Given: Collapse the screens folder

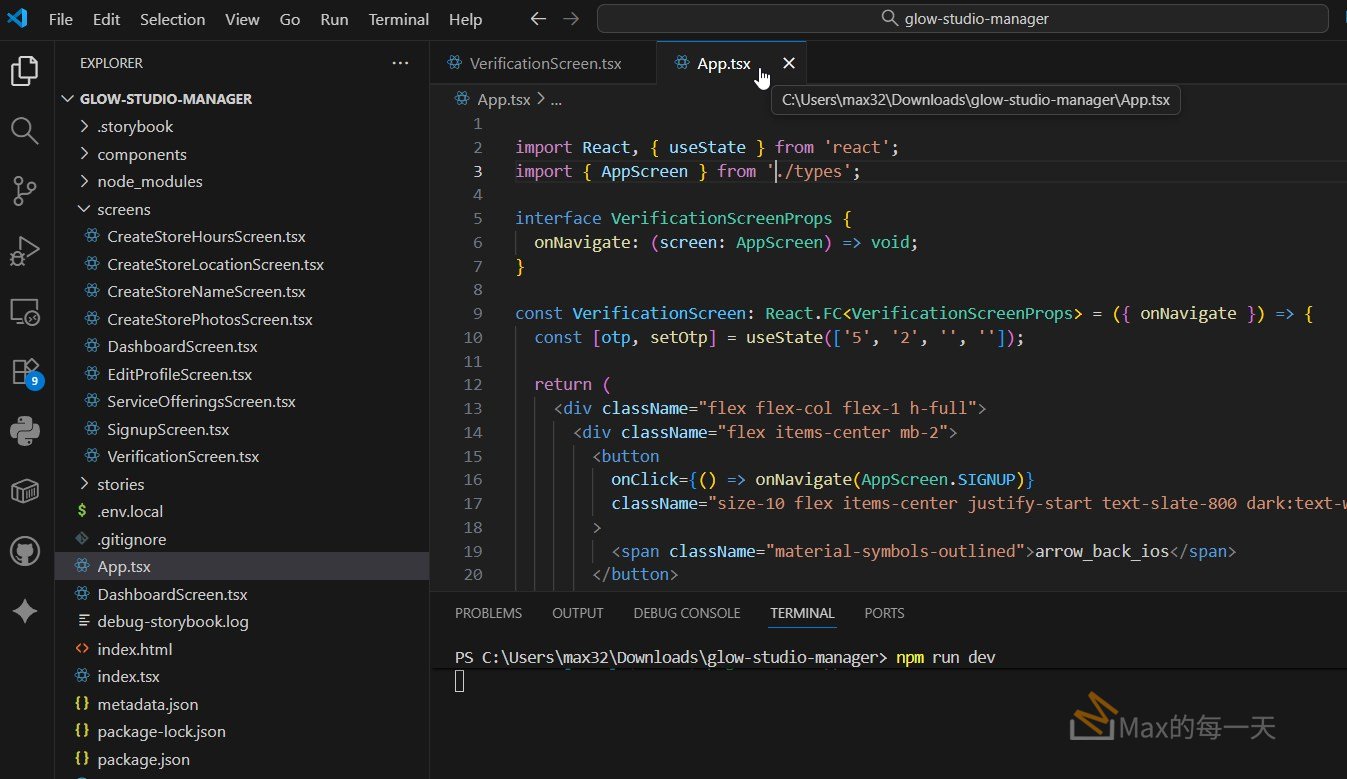Looking at the screenshot, I should pos(123,209).
